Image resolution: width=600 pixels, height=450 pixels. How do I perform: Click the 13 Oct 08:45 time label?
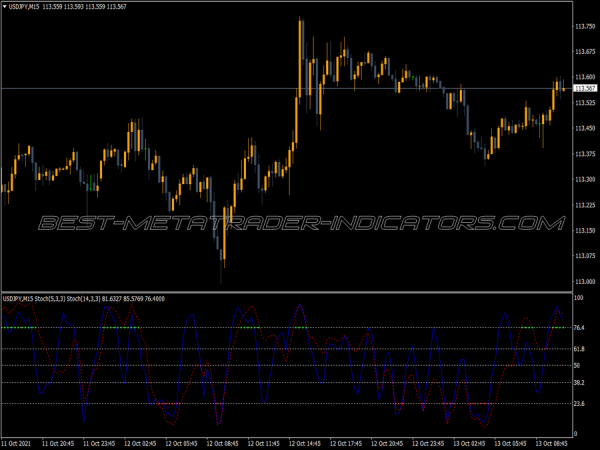(552, 444)
